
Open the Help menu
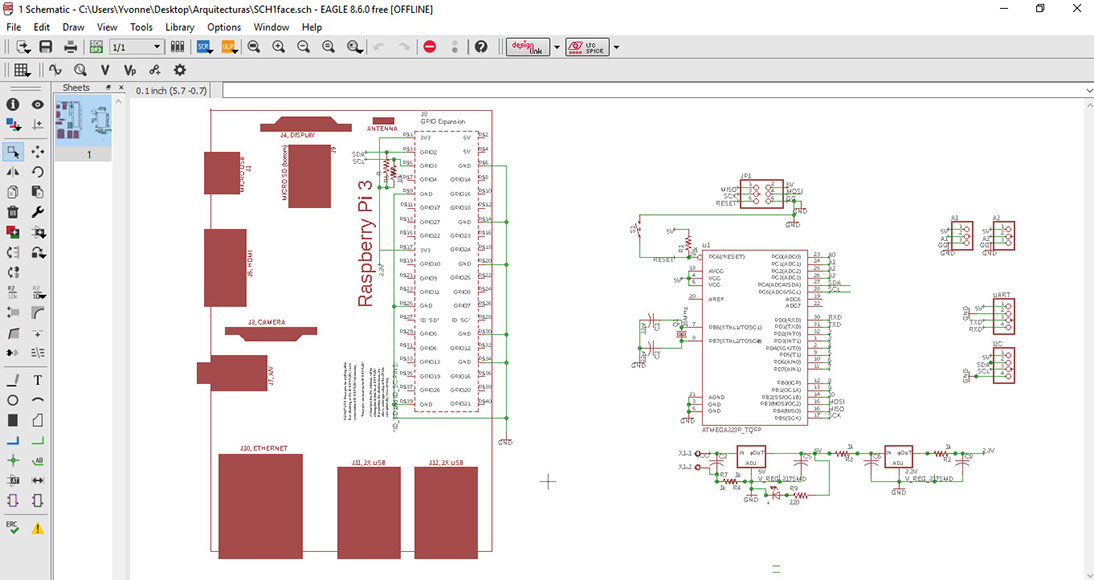coord(312,27)
